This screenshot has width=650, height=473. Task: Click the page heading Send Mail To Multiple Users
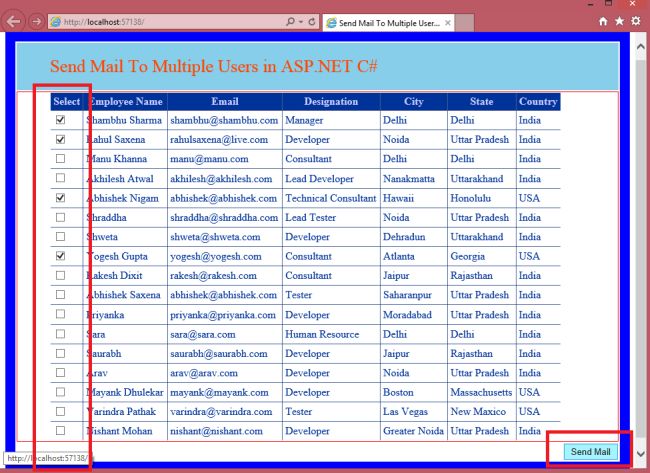coord(214,67)
